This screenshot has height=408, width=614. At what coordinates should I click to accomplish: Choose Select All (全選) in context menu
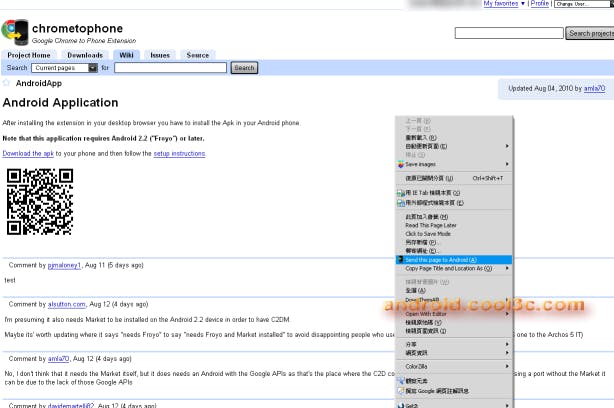(x=454, y=291)
